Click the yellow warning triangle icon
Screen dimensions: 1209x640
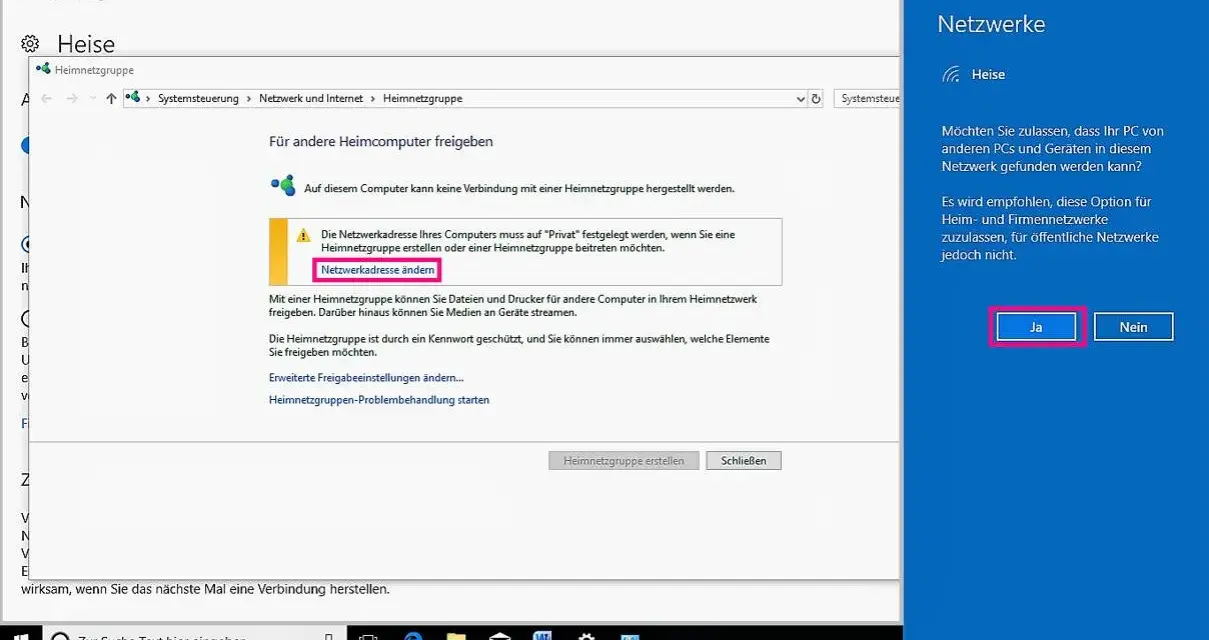(x=304, y=235)
